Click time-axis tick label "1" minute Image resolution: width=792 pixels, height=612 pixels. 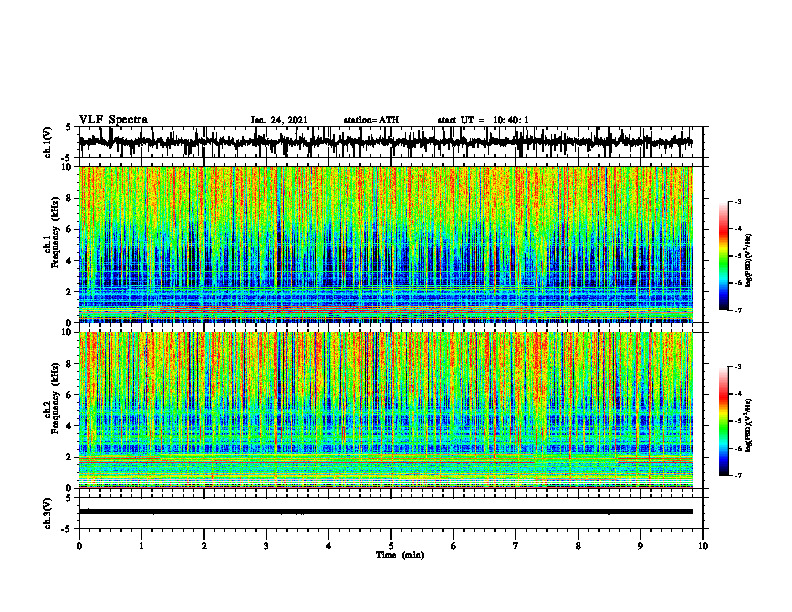141,546
